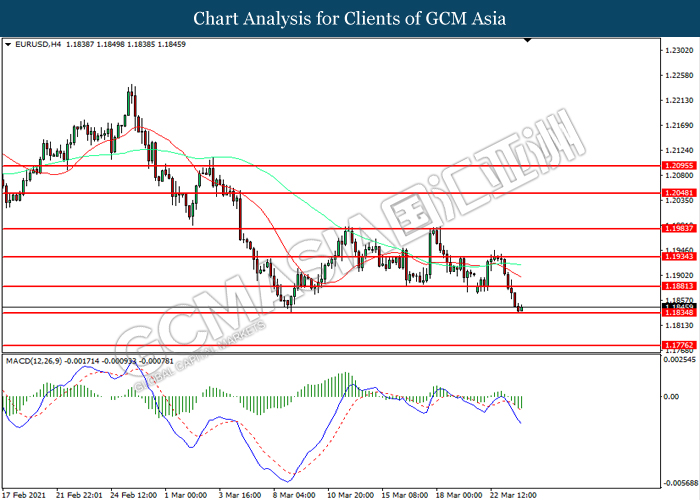Click the 15 Mar 08:00 time label

point(404,495)
